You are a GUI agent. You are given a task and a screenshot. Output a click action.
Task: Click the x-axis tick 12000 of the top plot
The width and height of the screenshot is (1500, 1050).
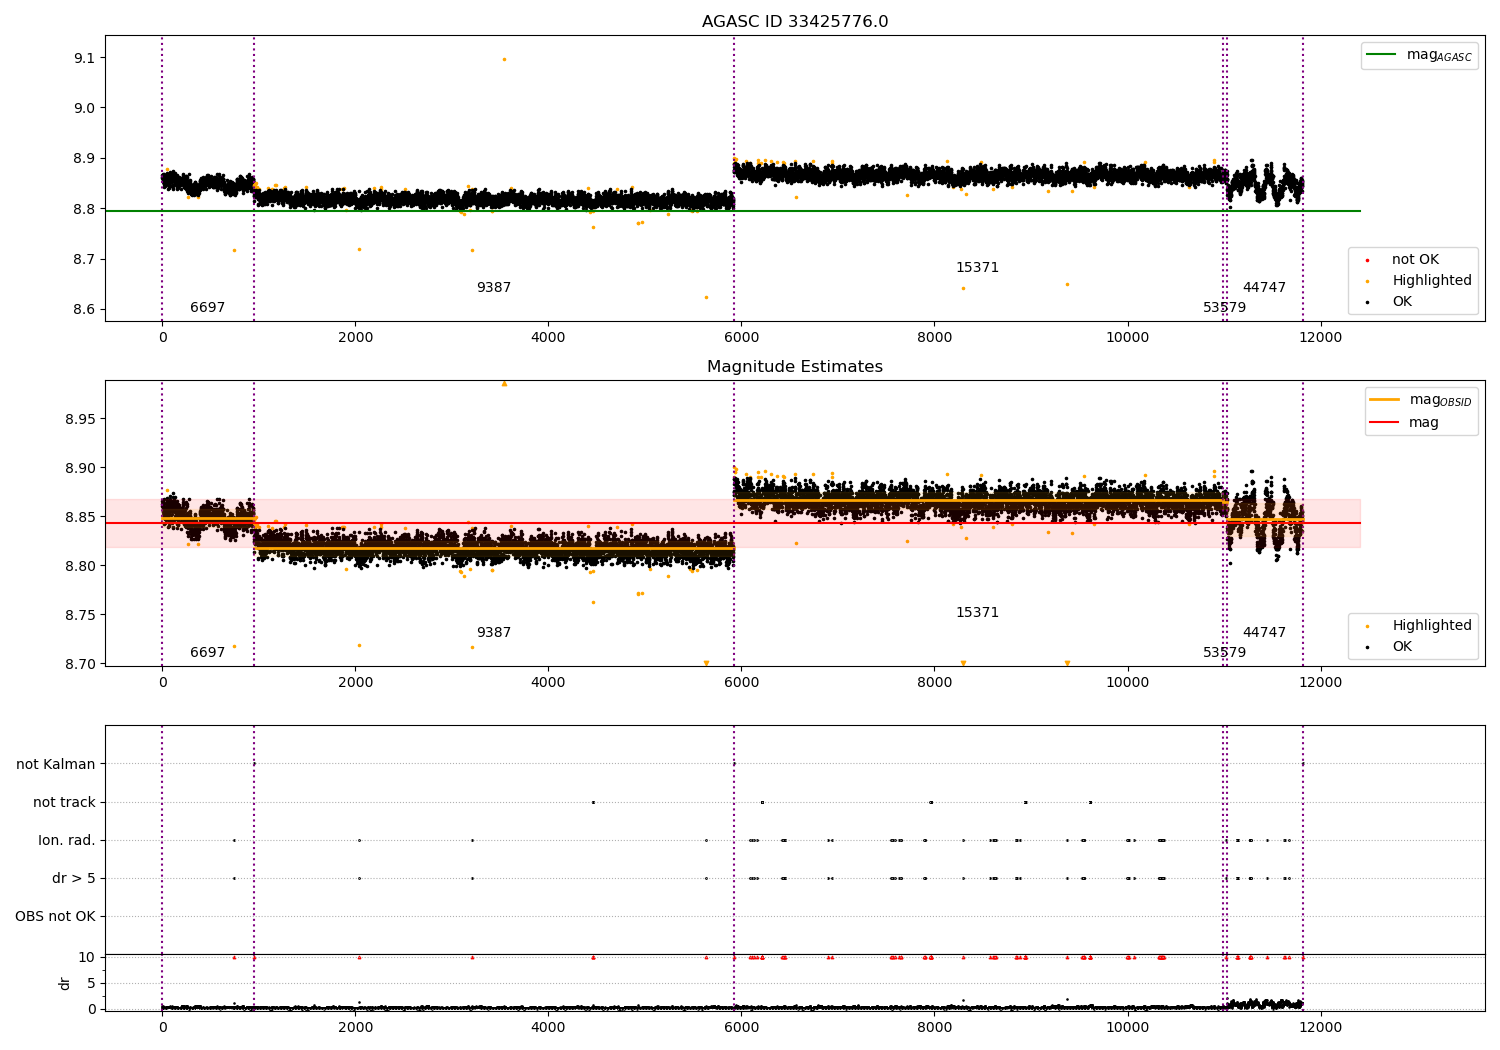1320,338
